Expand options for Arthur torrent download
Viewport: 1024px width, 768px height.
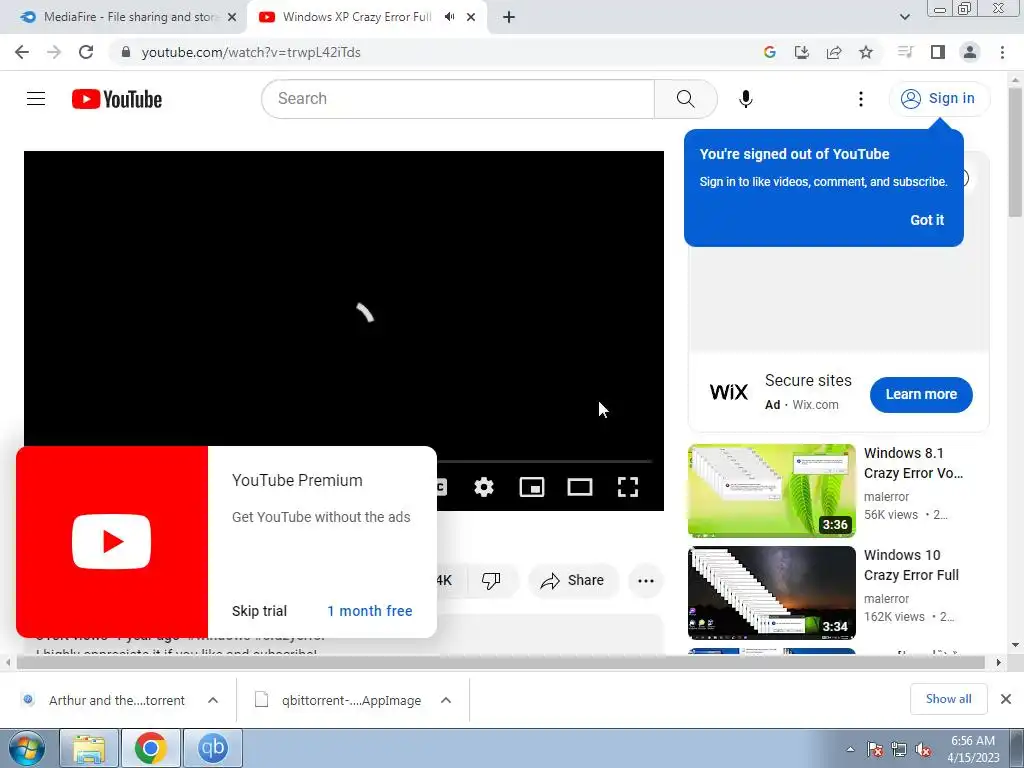(213, 700)
